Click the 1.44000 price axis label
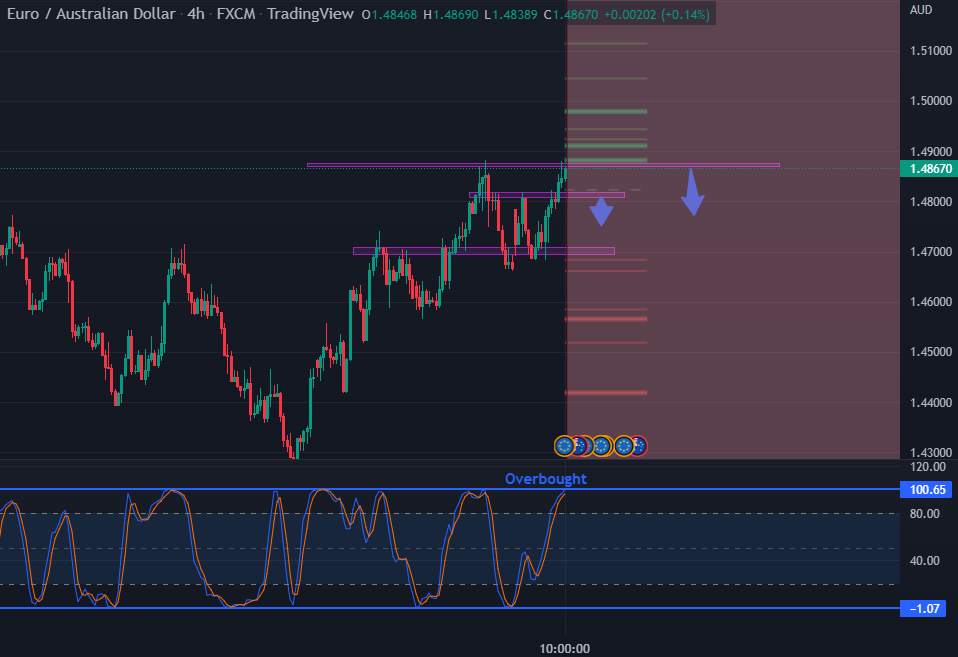 (x=931, y=403)
